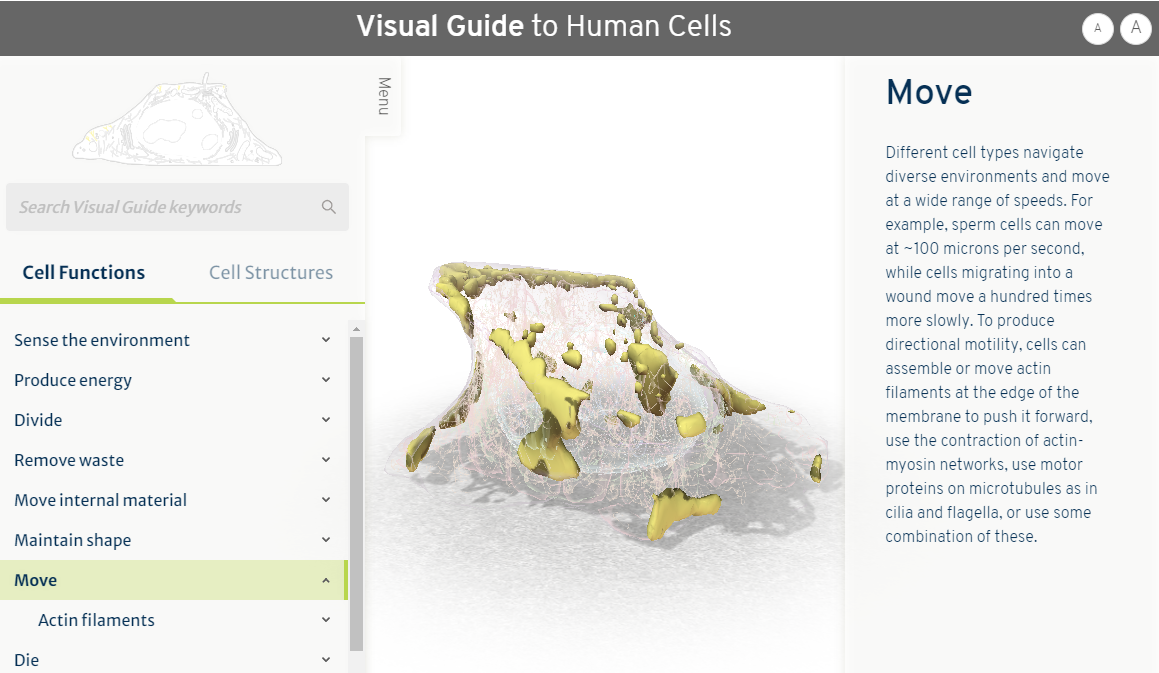Expand the Actin filaments chevron

(x=326, y=620)
